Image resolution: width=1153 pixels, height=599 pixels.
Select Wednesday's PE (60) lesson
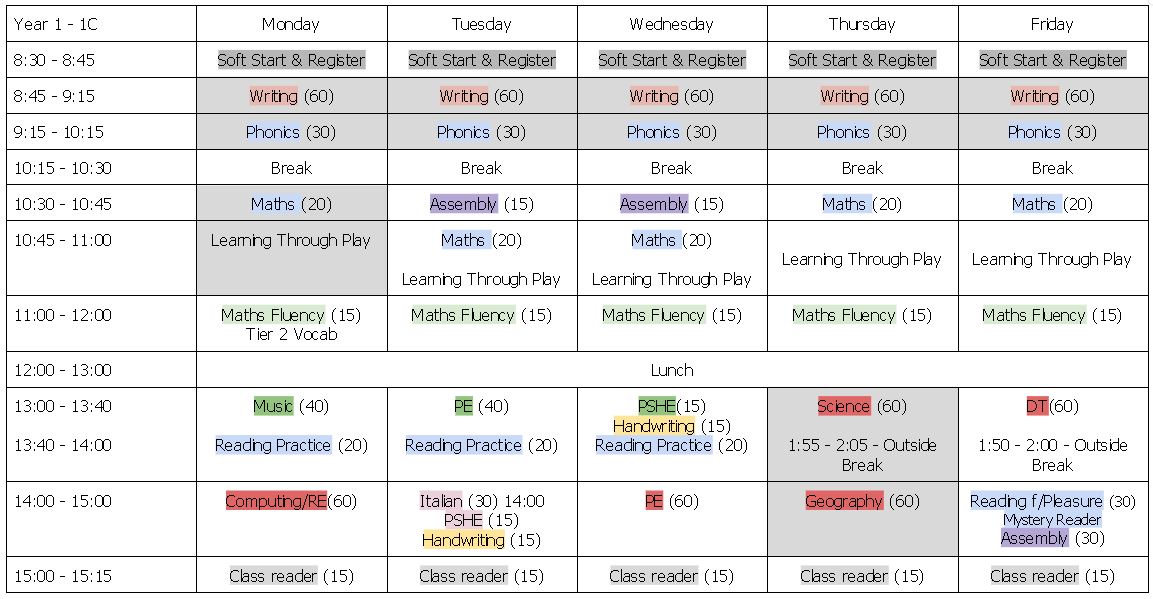pos(672,501)
